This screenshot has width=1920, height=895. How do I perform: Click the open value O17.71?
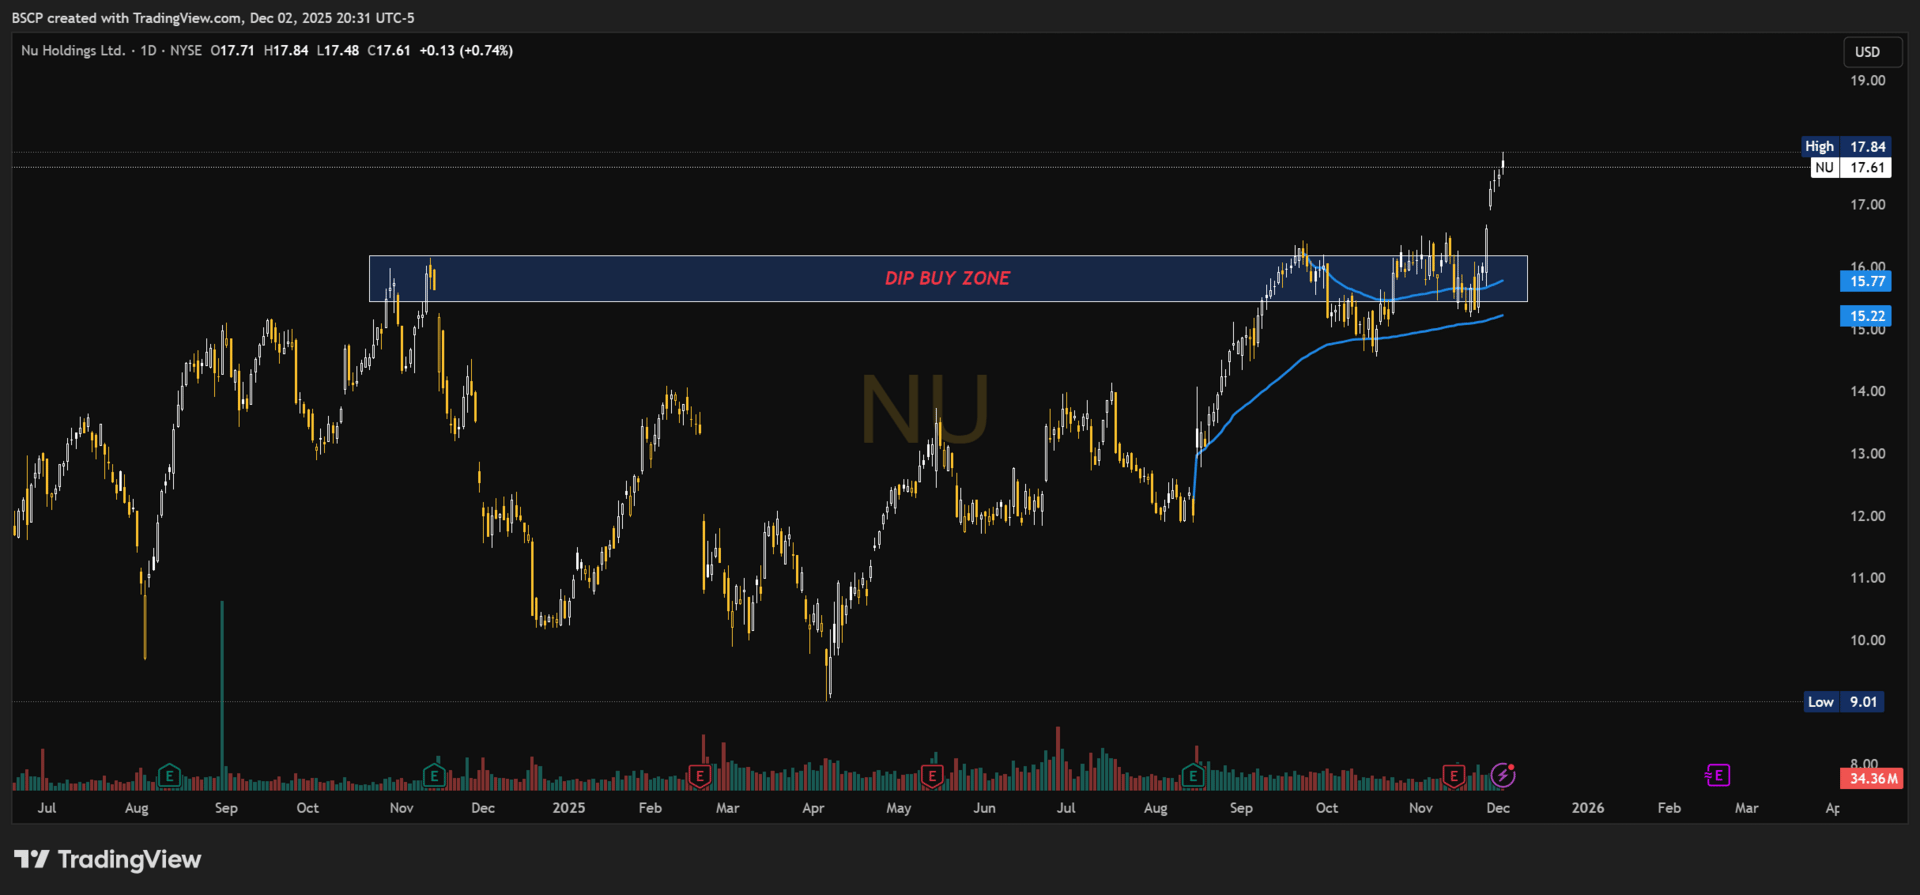coord(233,50)
